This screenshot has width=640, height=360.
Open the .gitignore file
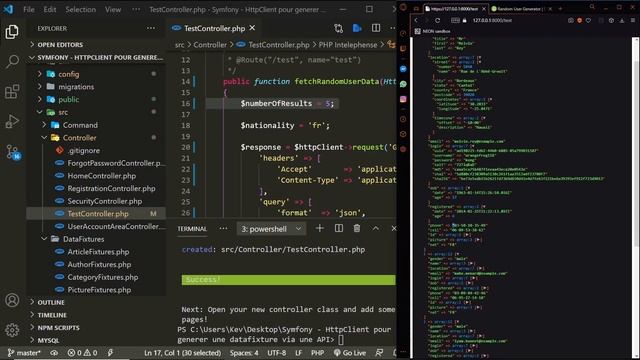point(83,150)
